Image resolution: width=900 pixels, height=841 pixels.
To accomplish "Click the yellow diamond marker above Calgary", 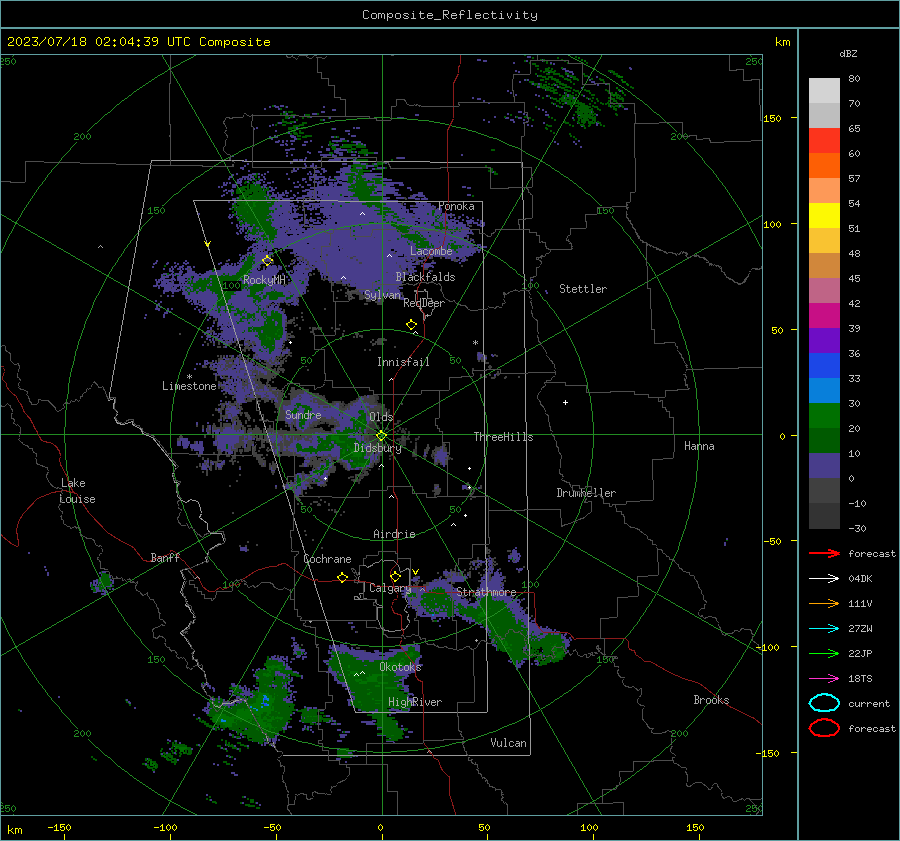I will click(395, 576).
